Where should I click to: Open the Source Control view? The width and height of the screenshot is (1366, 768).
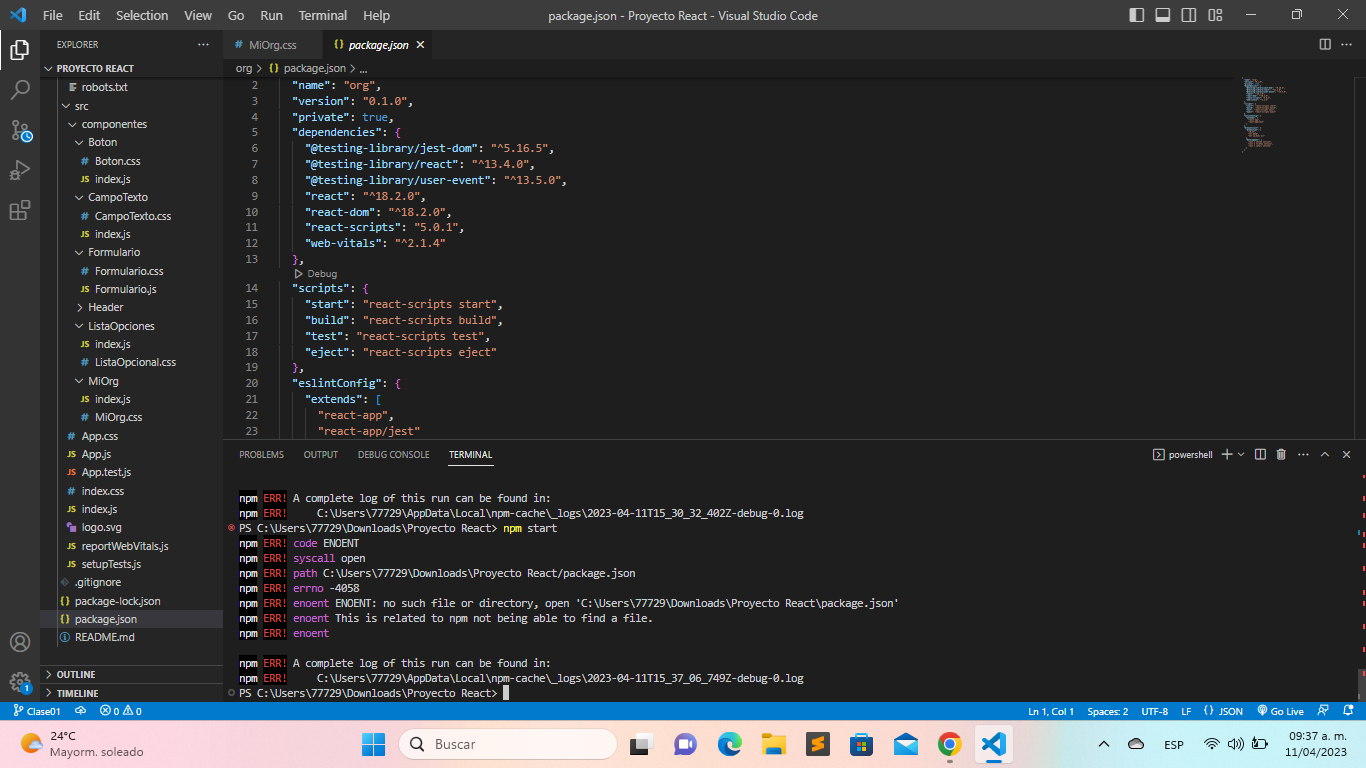20,130
